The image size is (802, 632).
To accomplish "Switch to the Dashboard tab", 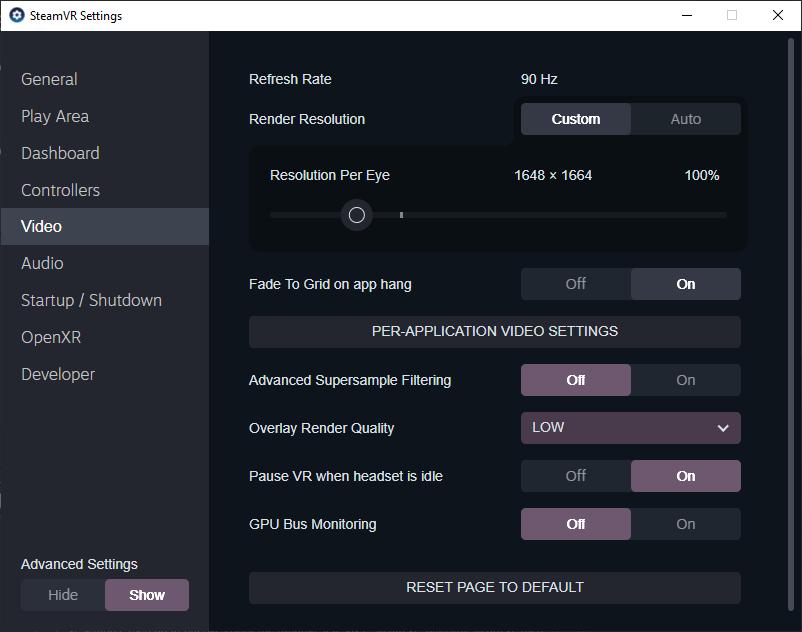I will 60,153.
